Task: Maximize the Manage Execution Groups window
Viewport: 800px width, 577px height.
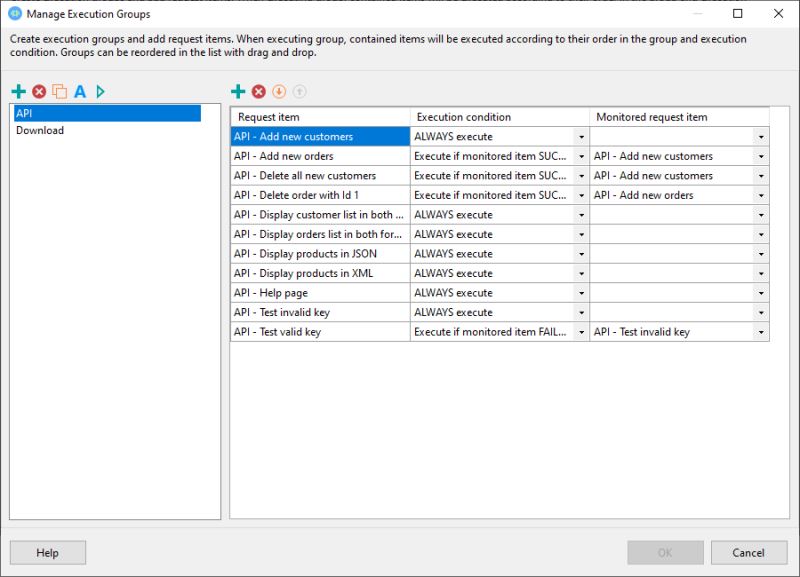Action: pyautogui.click(x=738, y=14)
